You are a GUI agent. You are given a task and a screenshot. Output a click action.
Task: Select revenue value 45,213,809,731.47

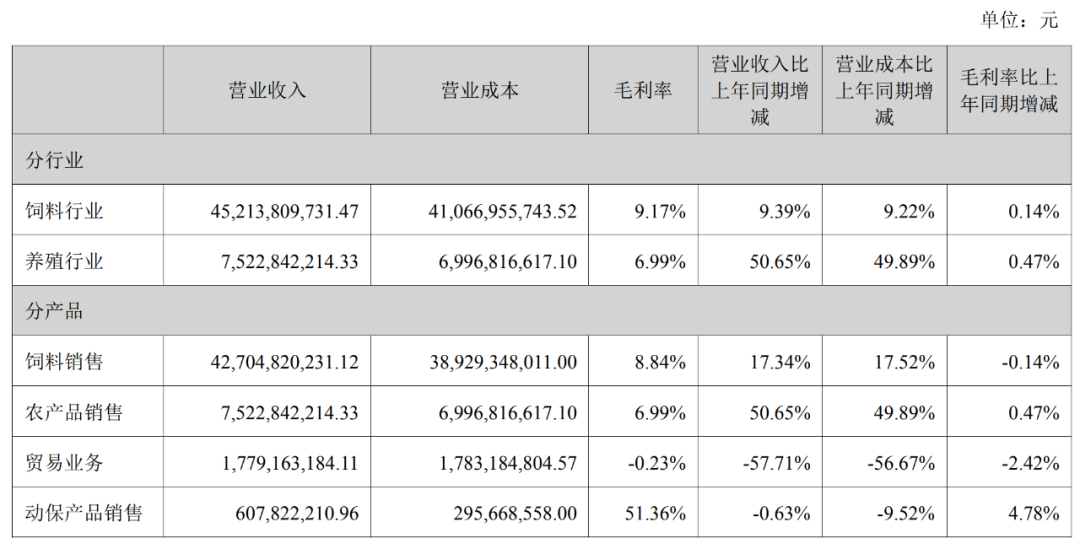(284, 211)
